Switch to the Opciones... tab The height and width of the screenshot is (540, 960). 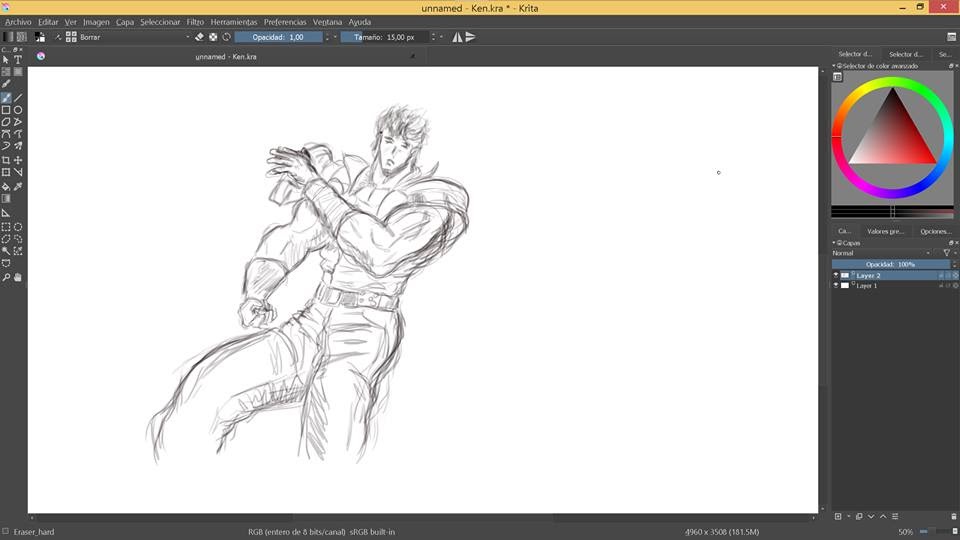pyautogui.click(x=936, y=231)
